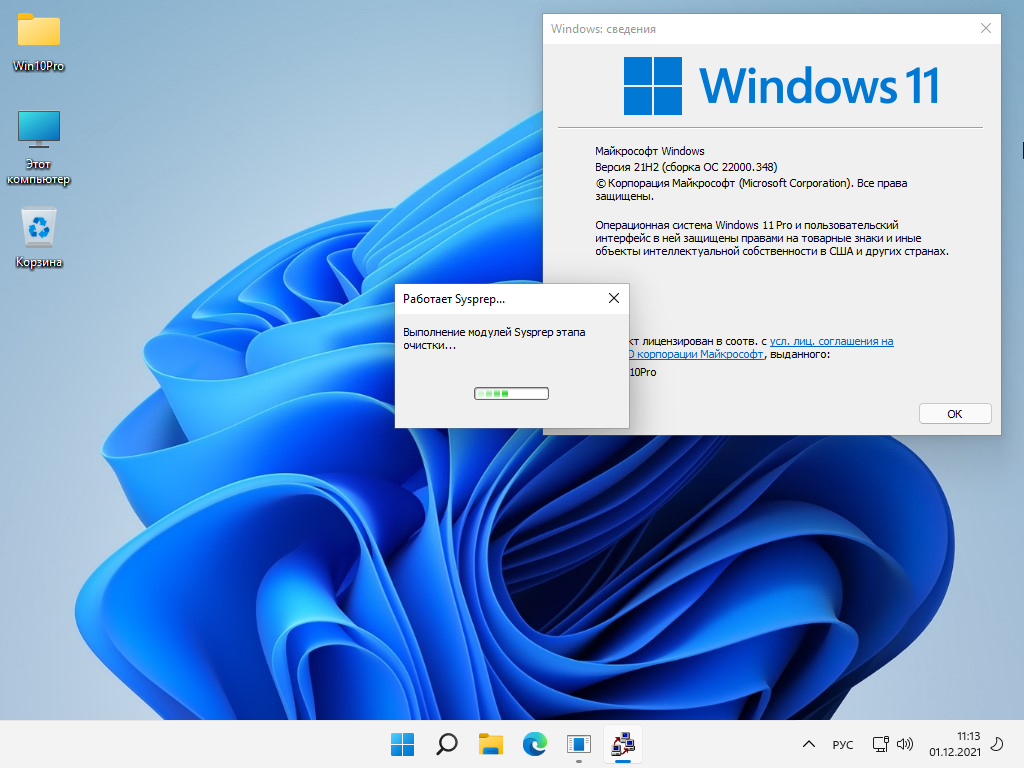The width and height of the screenshot is (1024, 768).
Task: Click the Windows: сведения title text
Action: tap(603, 29)
